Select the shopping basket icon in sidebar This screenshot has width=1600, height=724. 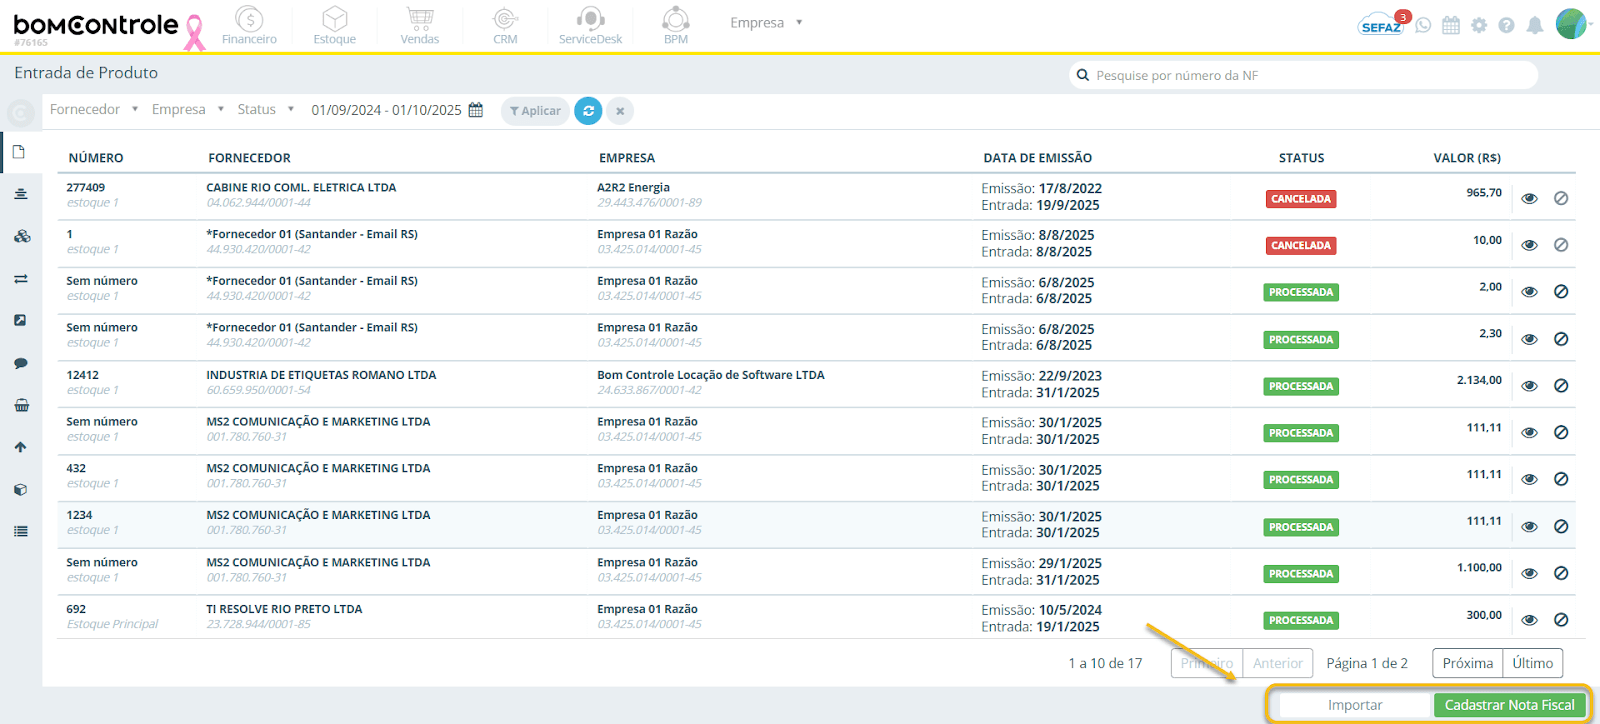[x=21, y=405]
